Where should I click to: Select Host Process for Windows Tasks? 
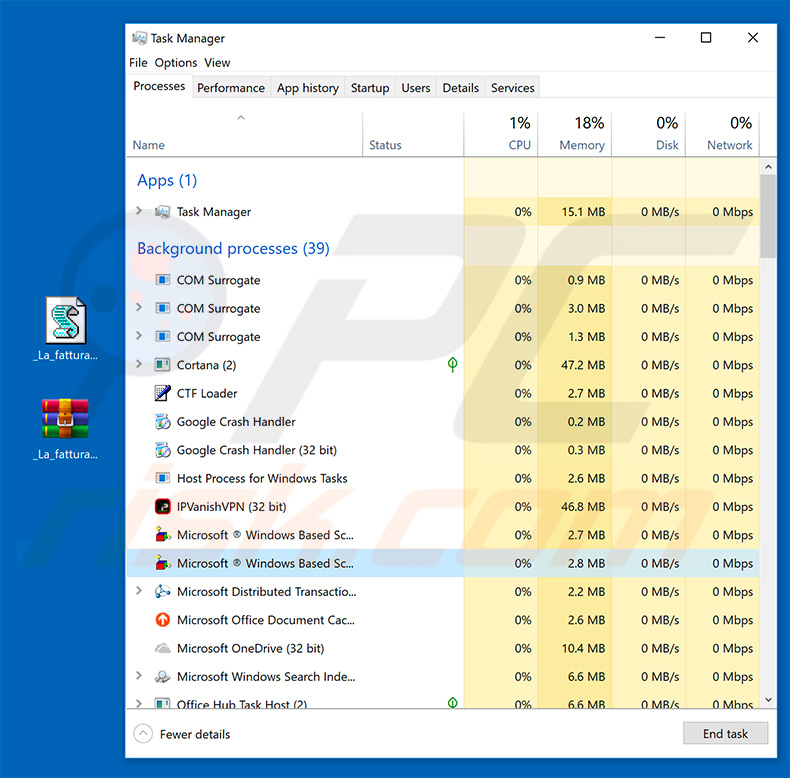(442, 478)
